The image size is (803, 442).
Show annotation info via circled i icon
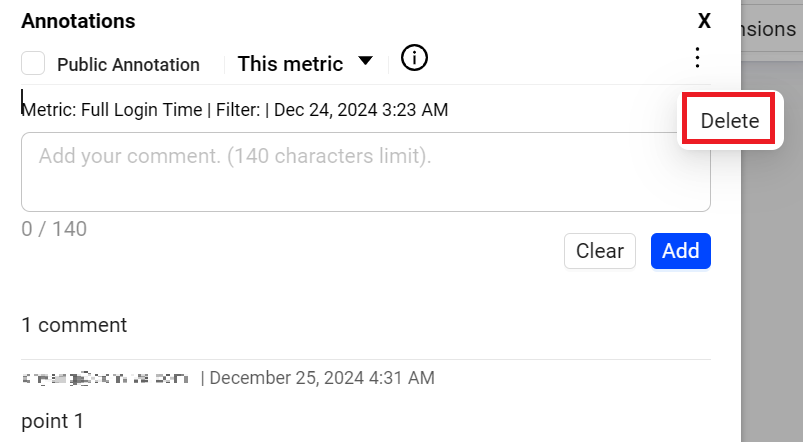point(414,59)
